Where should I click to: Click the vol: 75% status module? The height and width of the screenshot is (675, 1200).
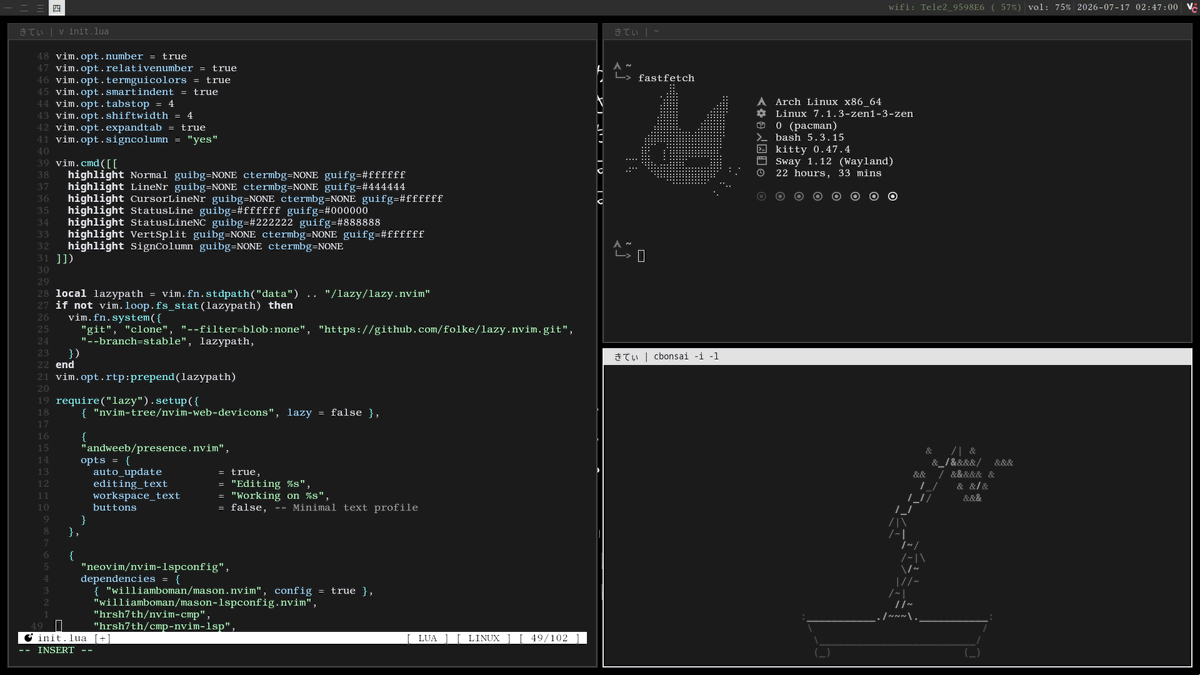point(1049,7)
